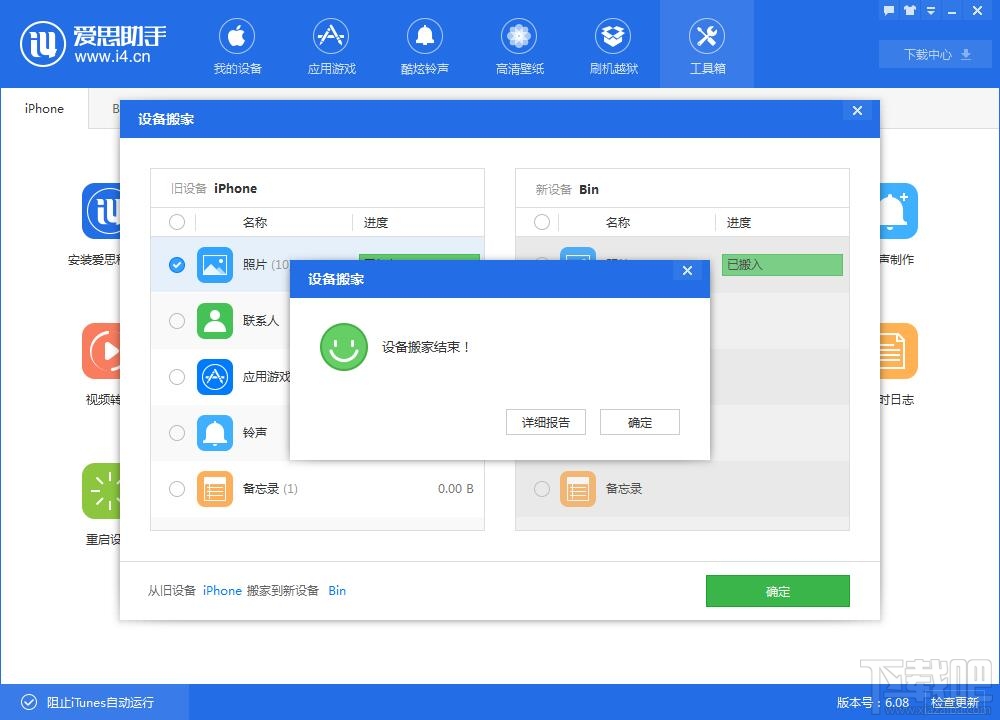The height and width of the screenshot is (720, 1000).
Task: Open the 酷炫铃声 section
Action: [424, 44]
